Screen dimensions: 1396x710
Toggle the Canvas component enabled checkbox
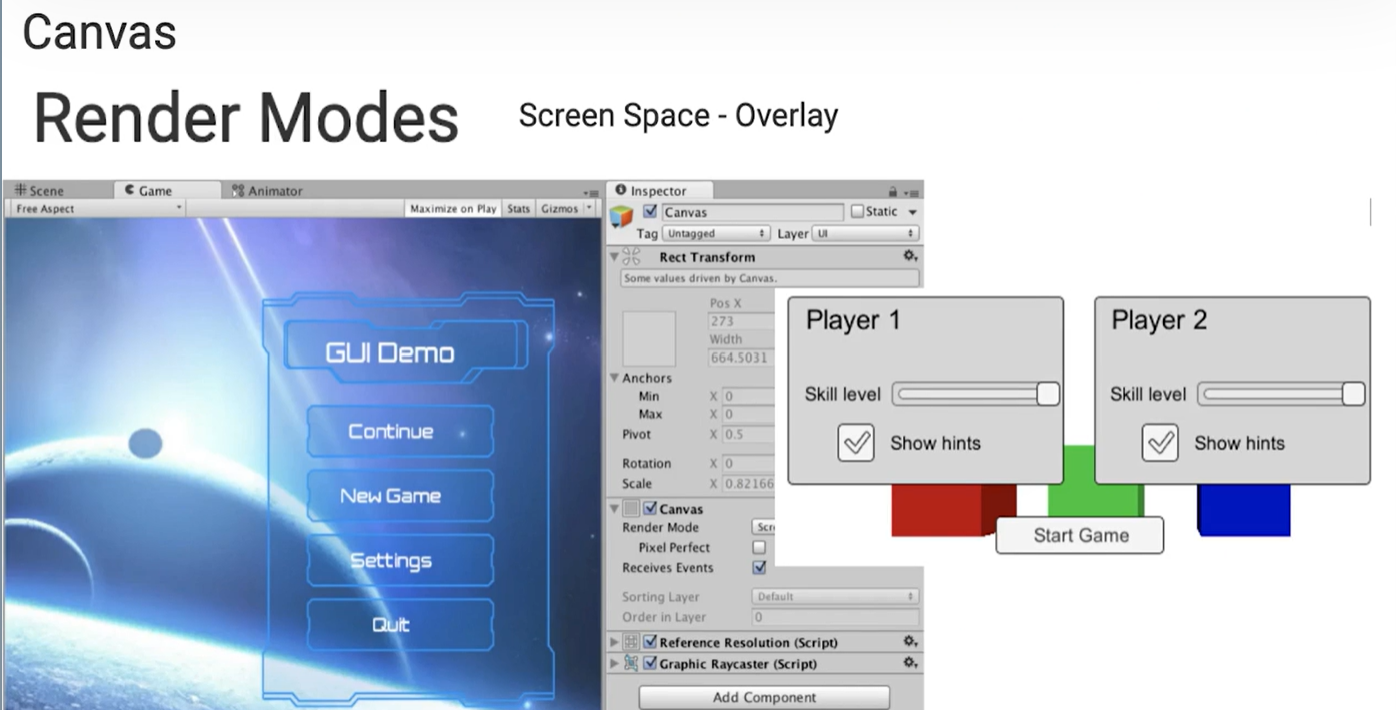click(x=650, y=509)
